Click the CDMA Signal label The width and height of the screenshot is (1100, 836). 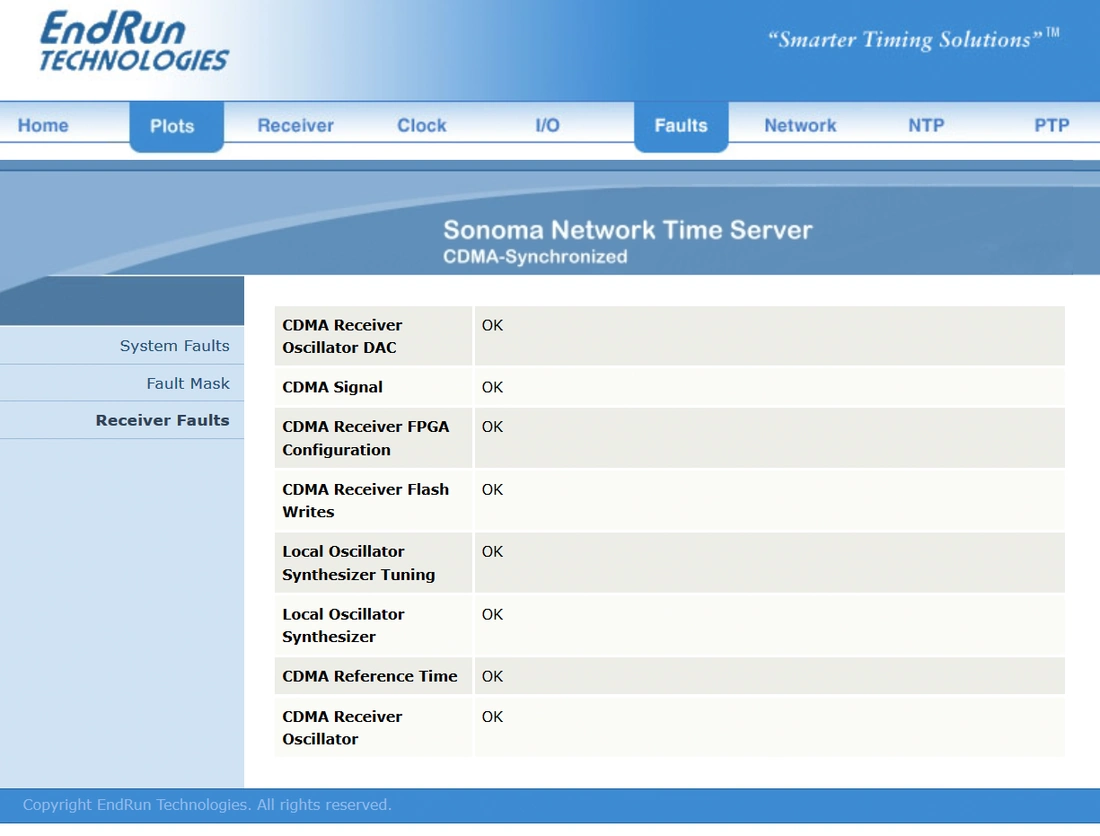pyautogui.click(x=333, y=387)
